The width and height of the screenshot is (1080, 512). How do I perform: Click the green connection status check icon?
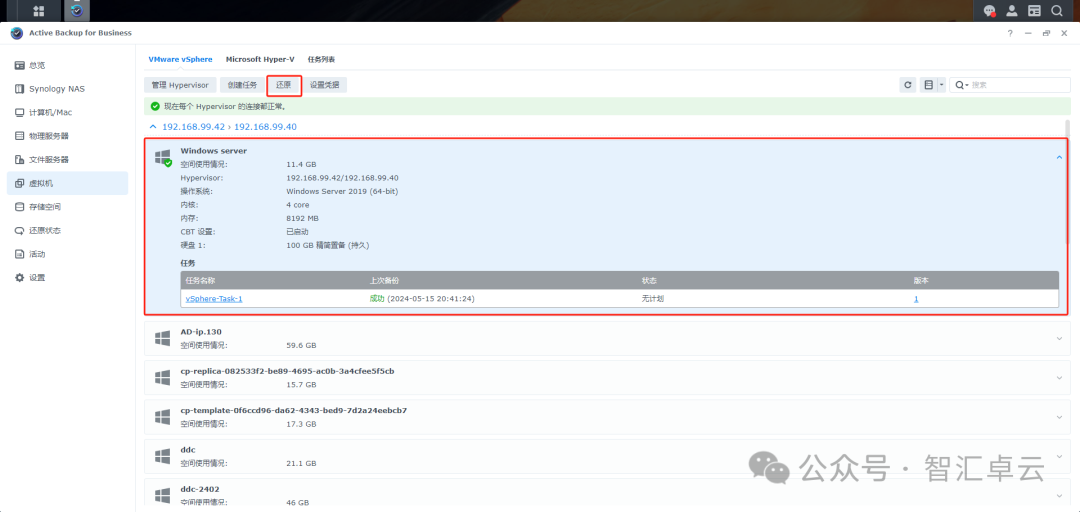click(155, 107)
